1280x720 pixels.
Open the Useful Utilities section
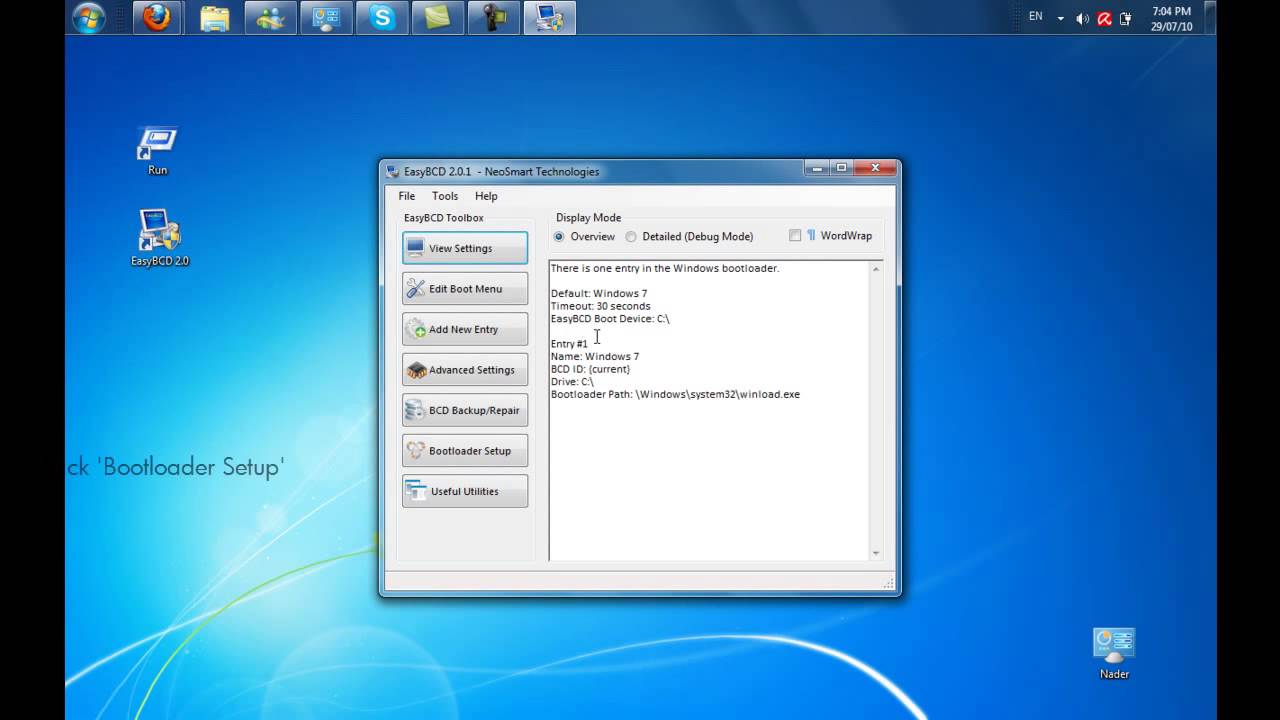465,491
